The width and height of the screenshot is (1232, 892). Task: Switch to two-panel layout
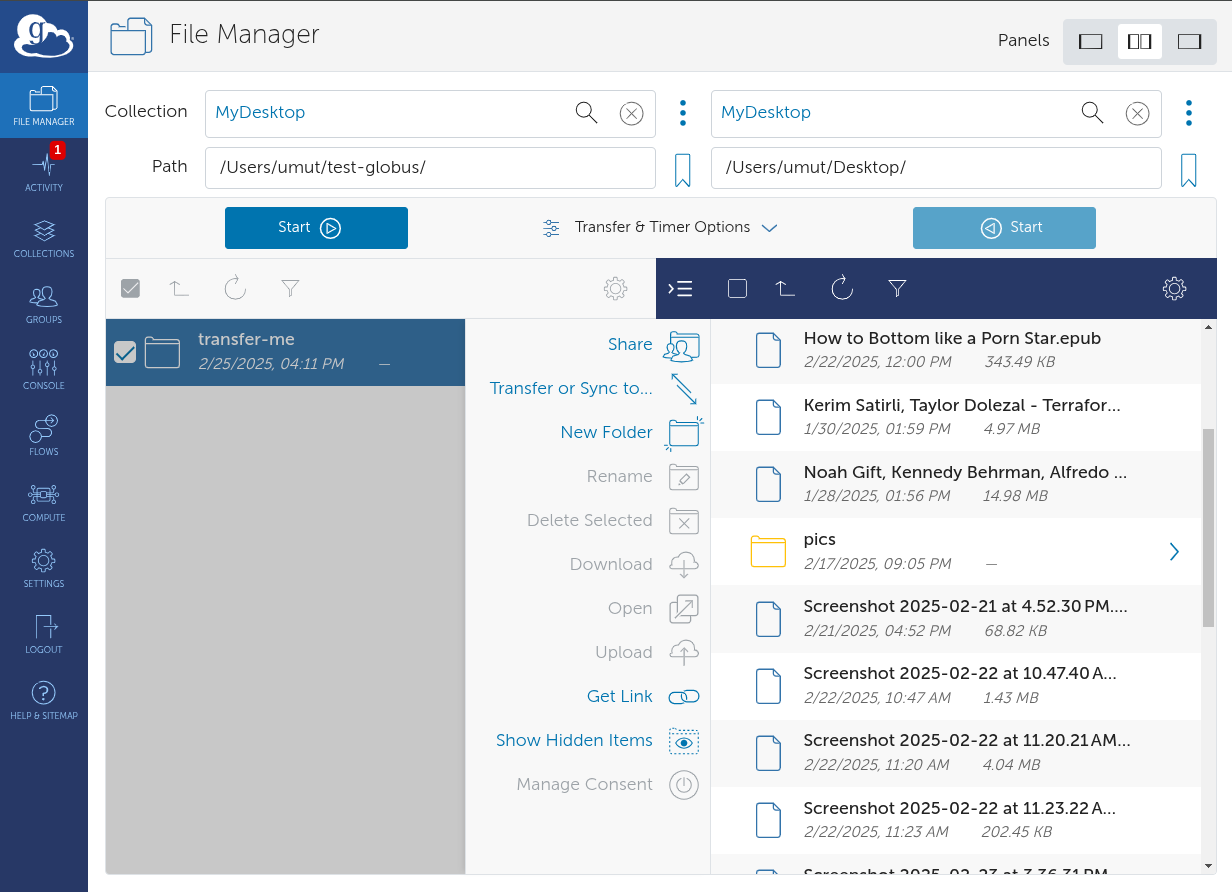(x=1139, y=41)
